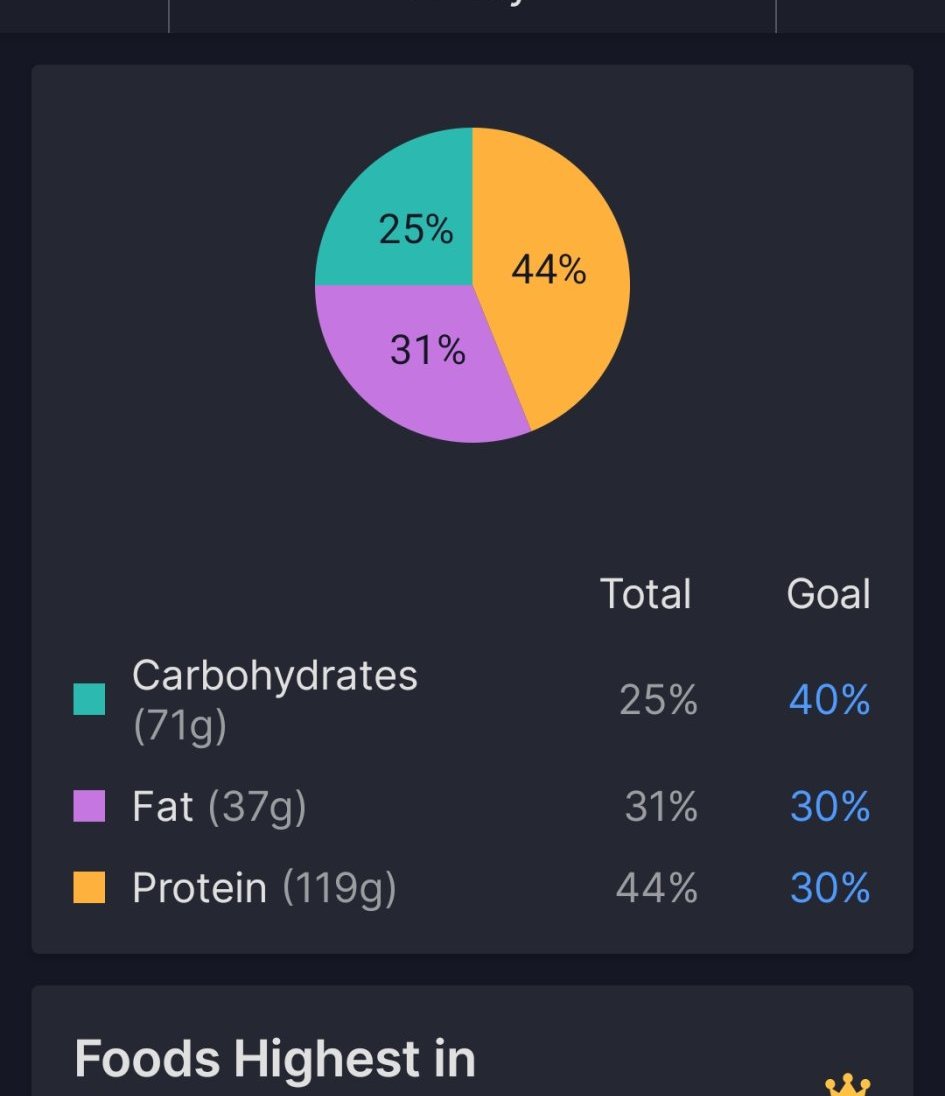Click the Protein 44% total value

tap(656, 888)
